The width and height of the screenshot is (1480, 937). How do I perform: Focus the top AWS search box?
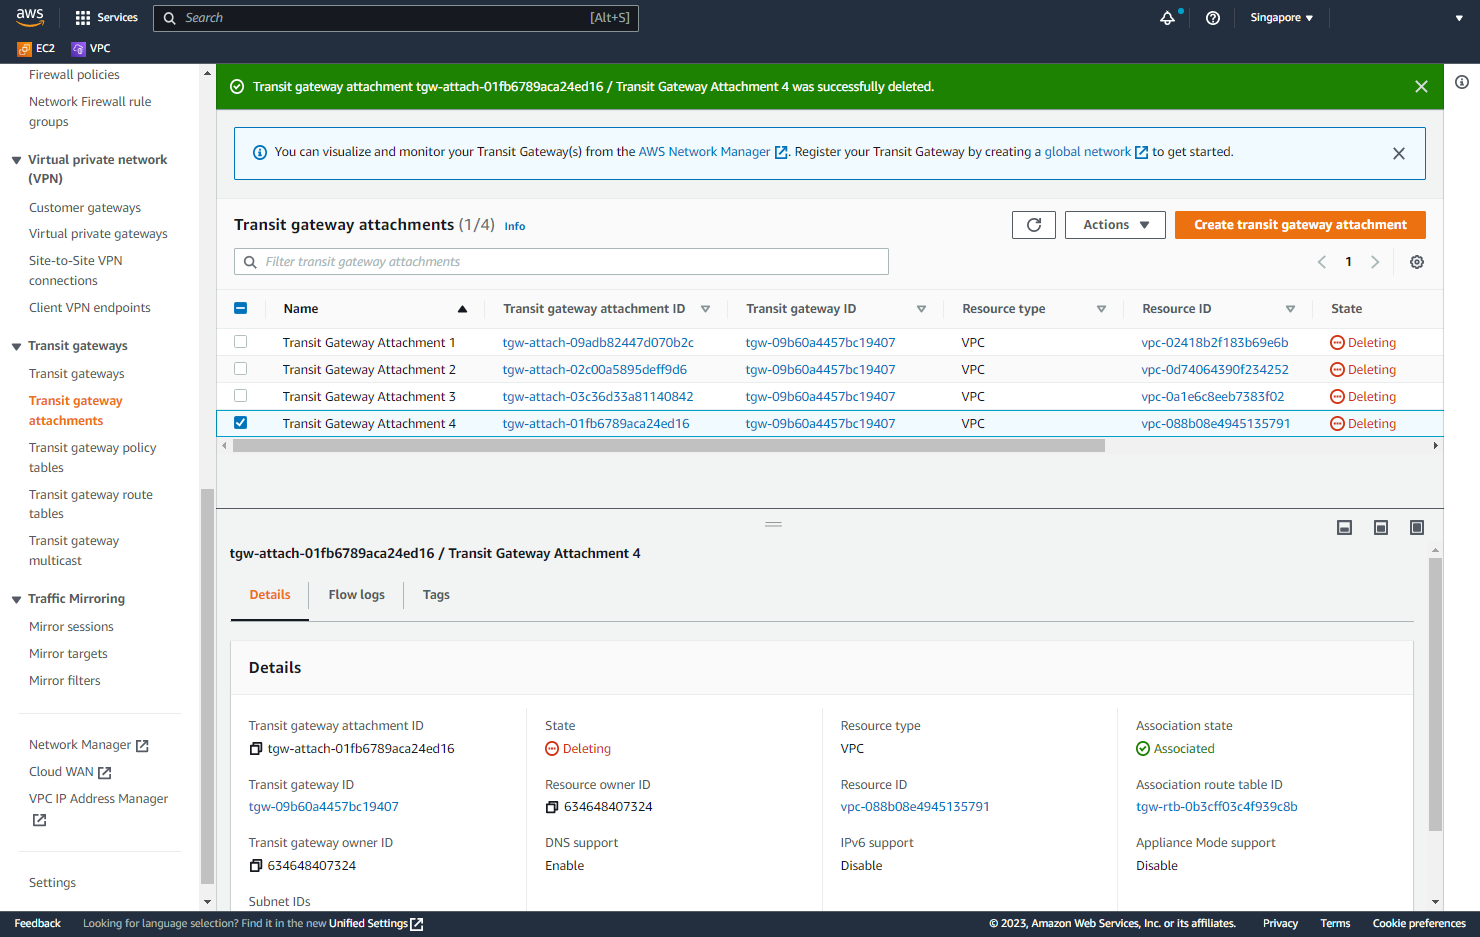[396, 18]
